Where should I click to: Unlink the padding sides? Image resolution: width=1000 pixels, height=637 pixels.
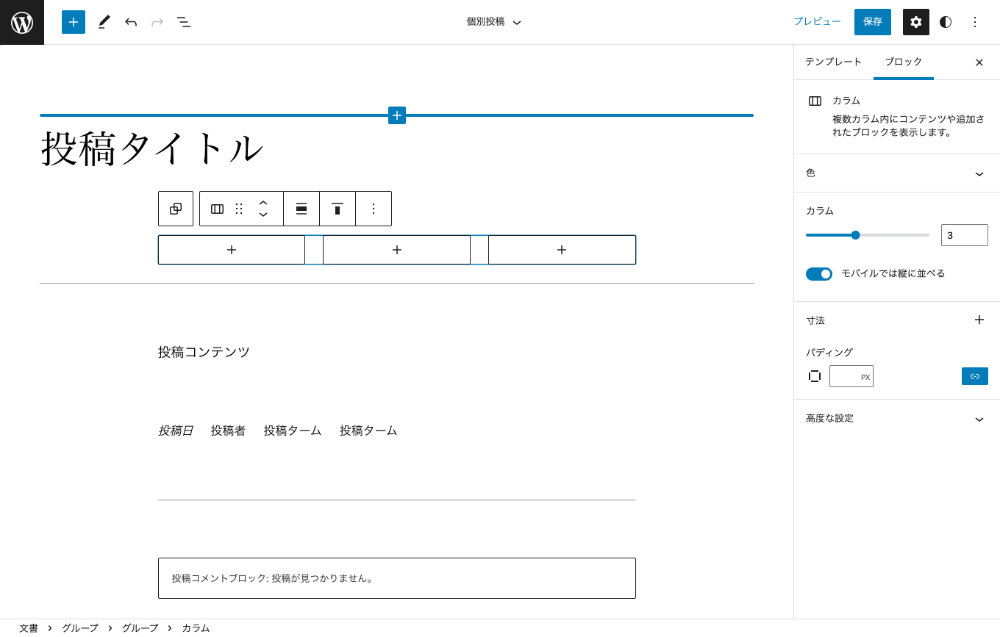click(974, 376)
